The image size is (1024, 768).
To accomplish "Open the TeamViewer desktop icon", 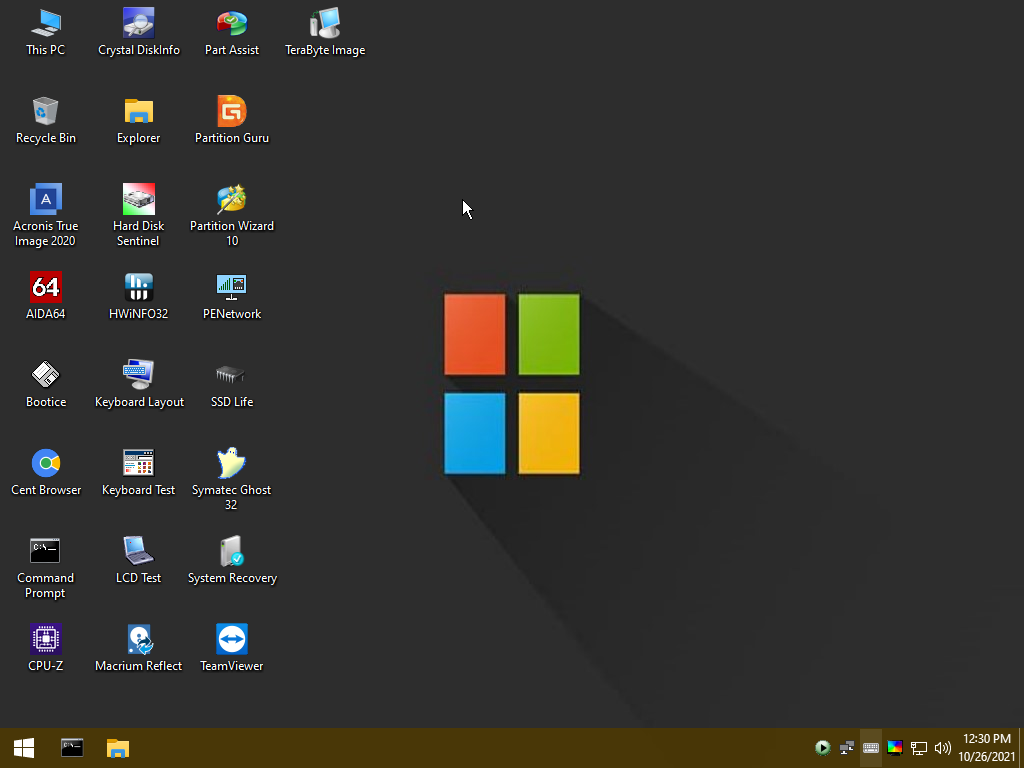I will pos(232,648).
